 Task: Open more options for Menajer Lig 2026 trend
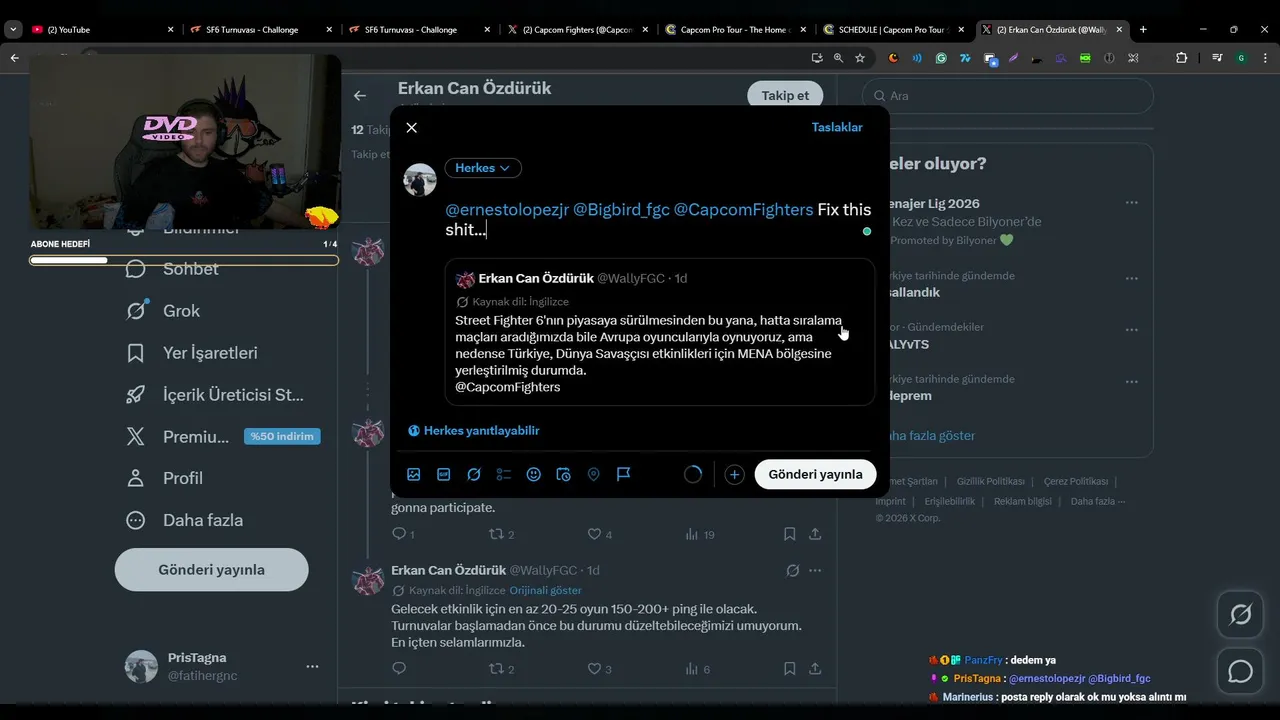click(x=1131, y=203)
